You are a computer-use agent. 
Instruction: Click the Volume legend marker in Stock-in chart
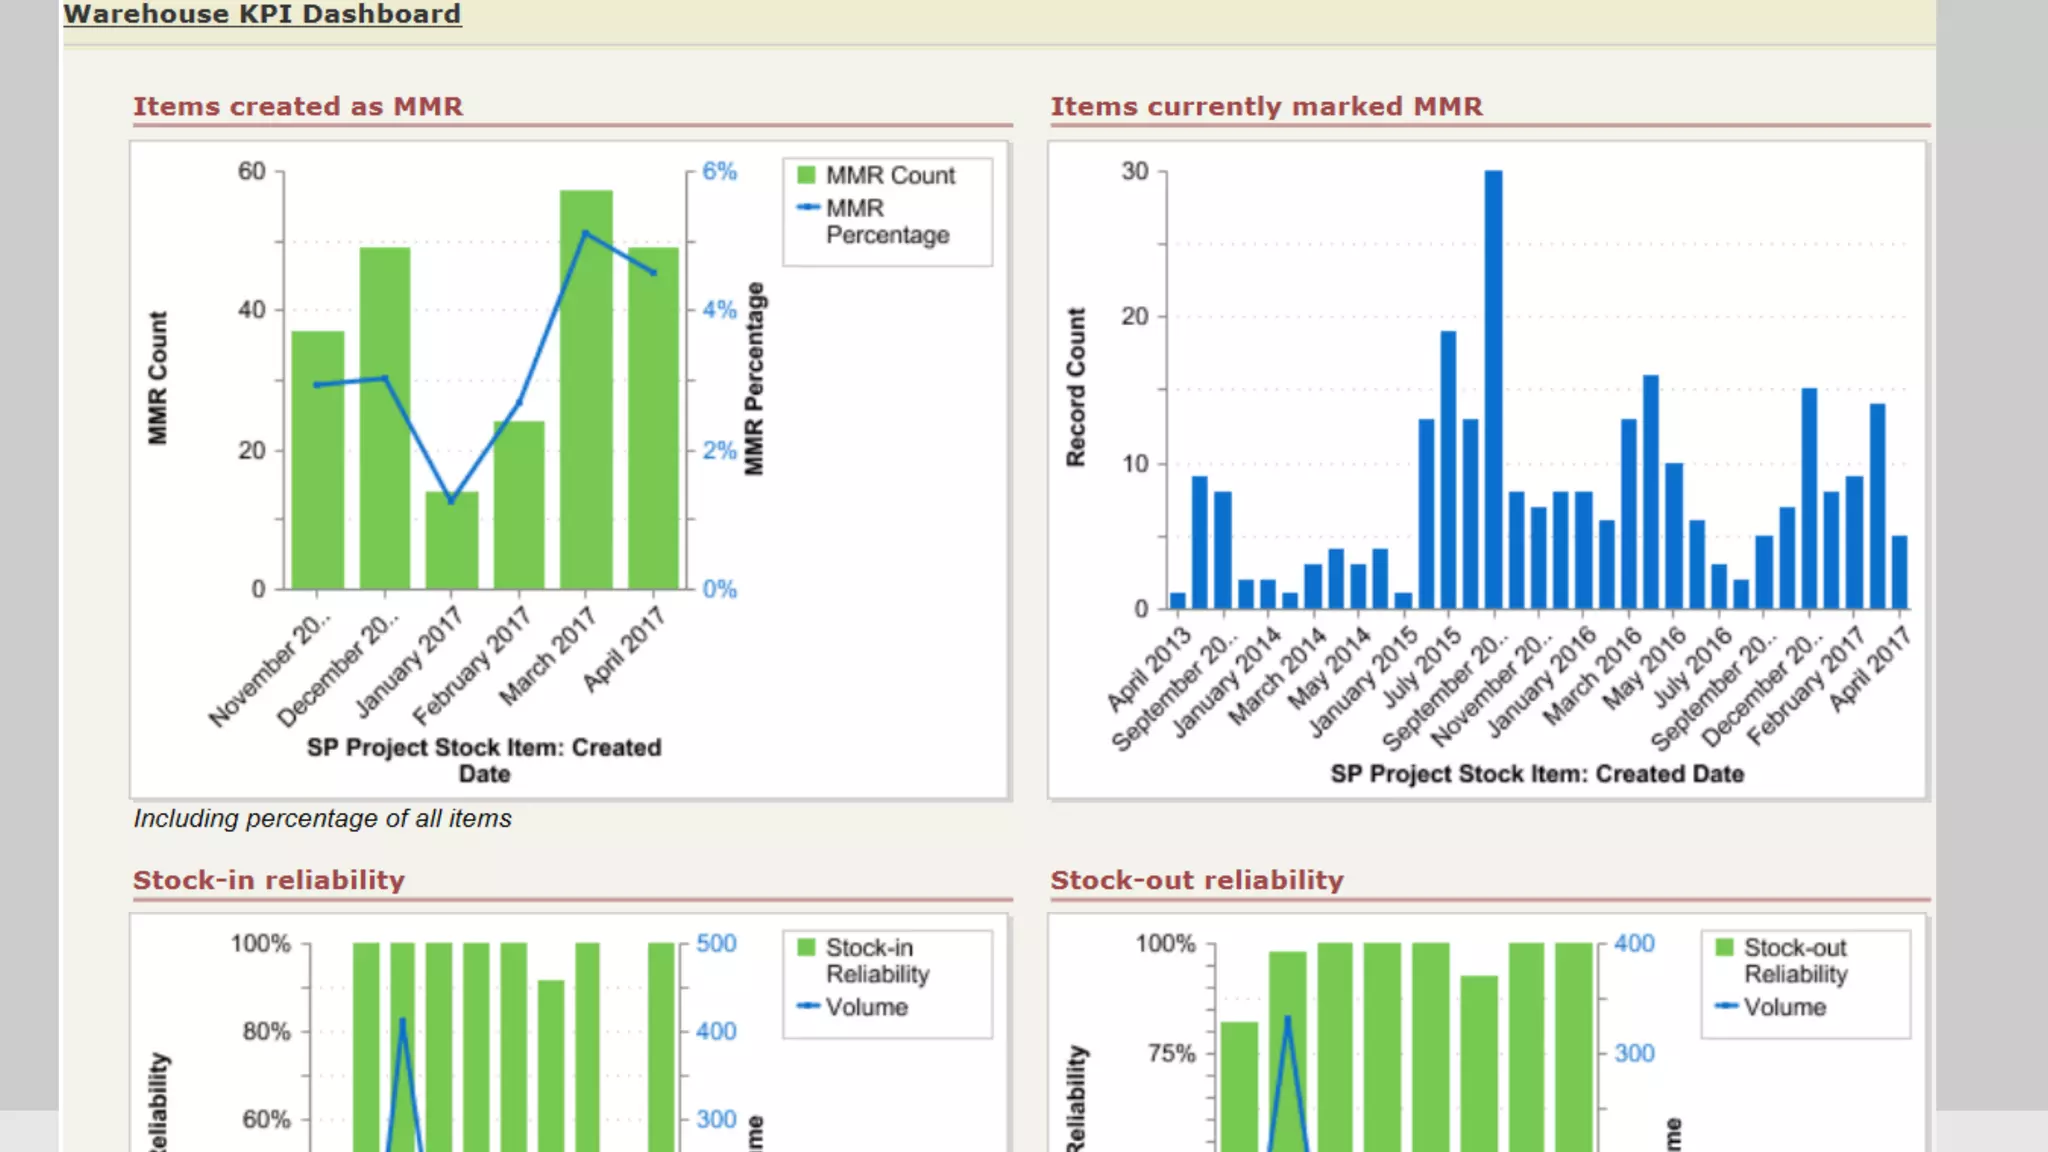coord(806,1006)
